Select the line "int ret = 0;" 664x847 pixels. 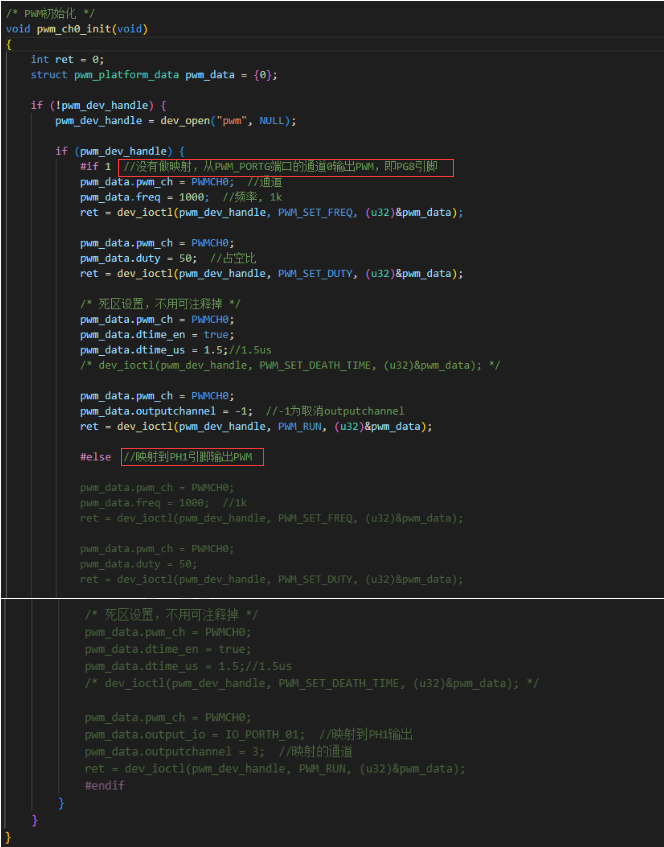pyautogui.click(x=67, y=59)
